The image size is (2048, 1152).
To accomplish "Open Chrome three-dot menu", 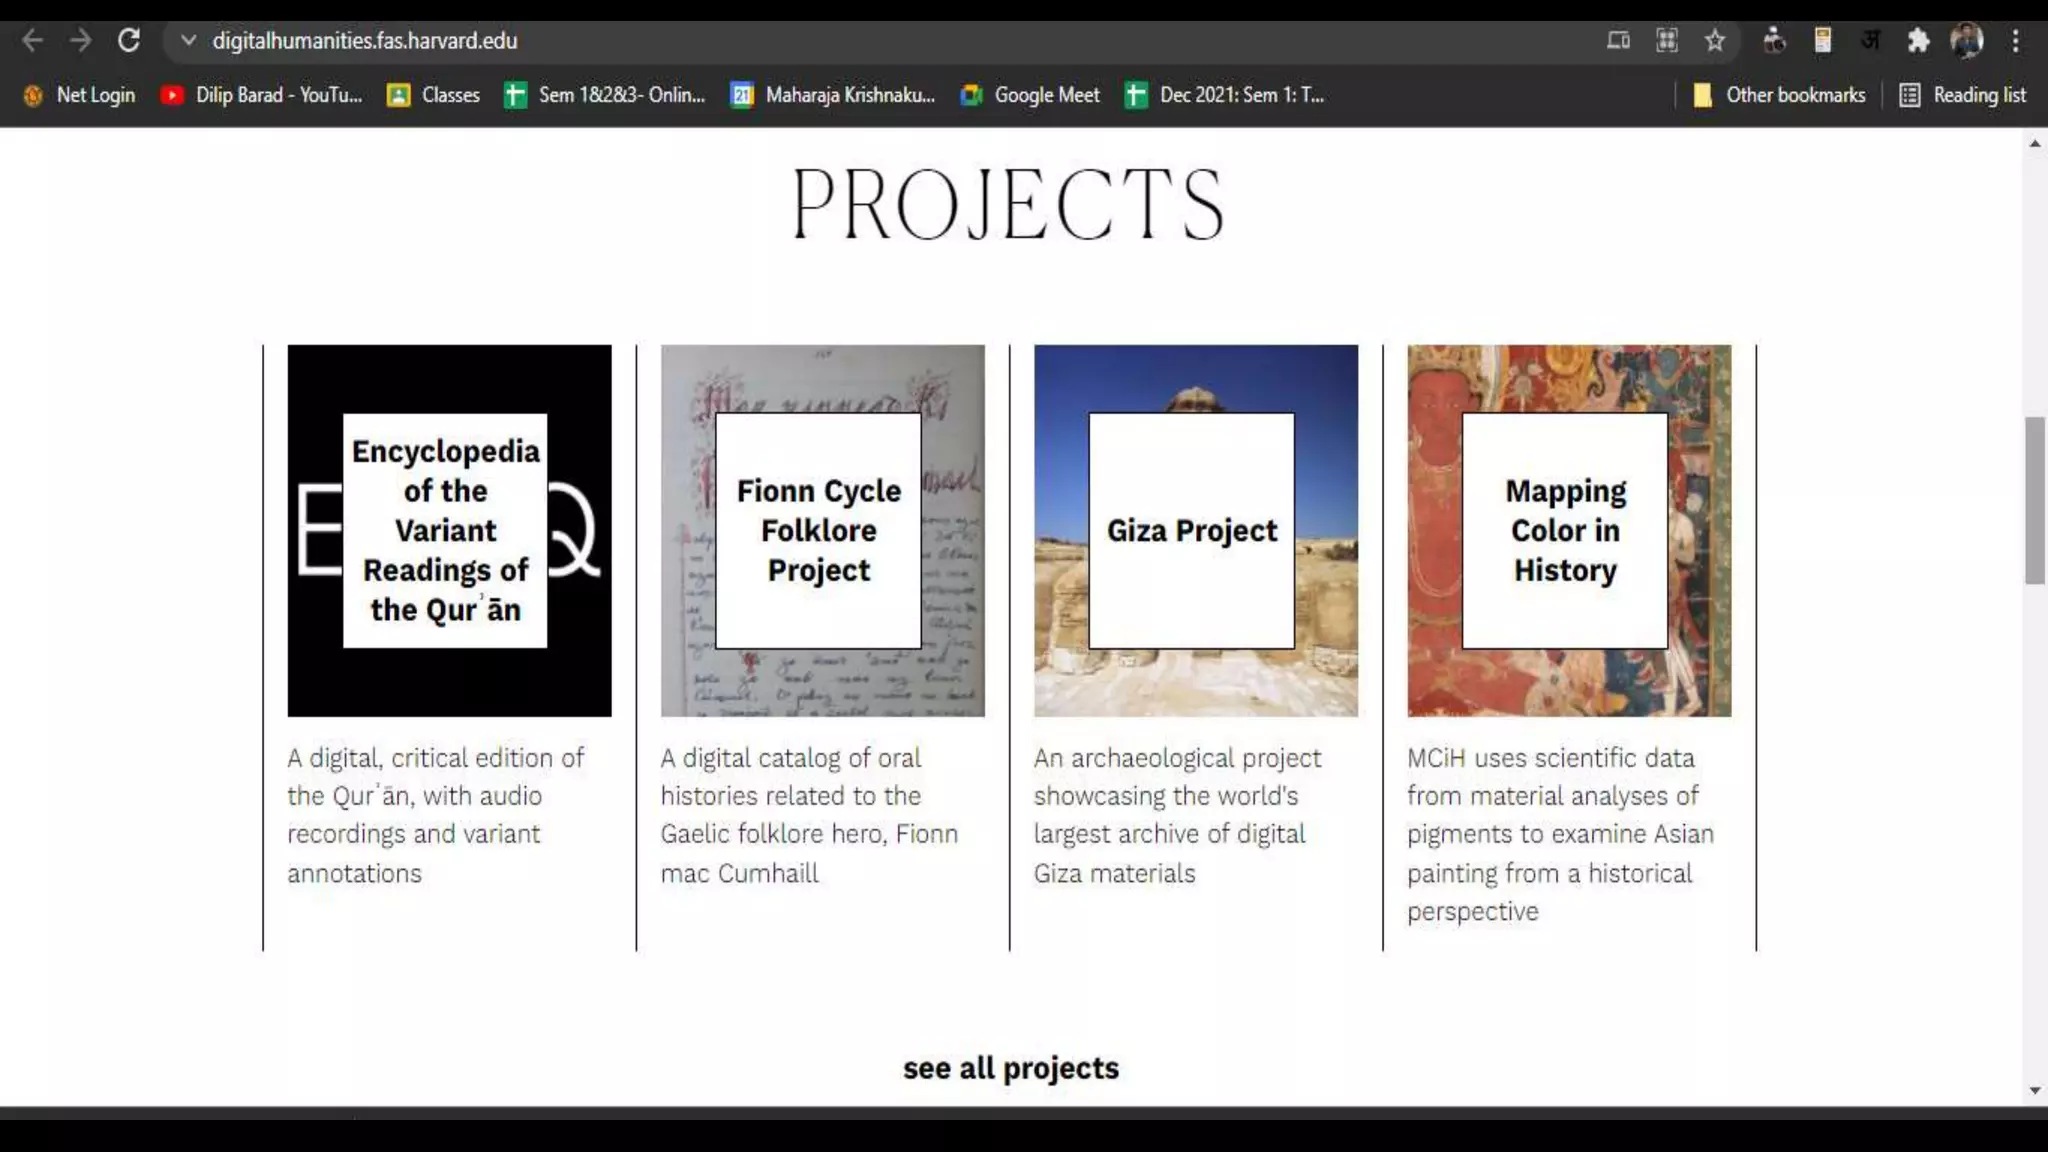I will [2016, 41].
